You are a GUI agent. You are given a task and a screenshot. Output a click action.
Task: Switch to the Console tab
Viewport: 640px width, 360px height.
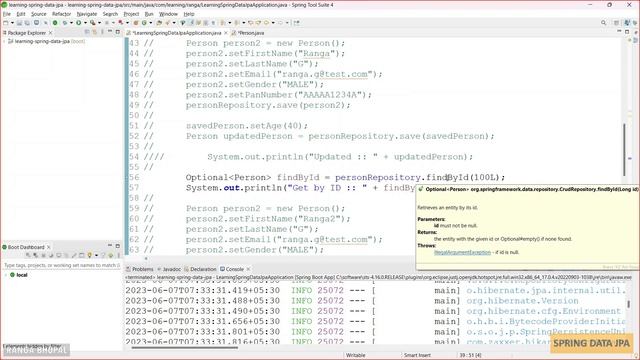coord(232,269)
